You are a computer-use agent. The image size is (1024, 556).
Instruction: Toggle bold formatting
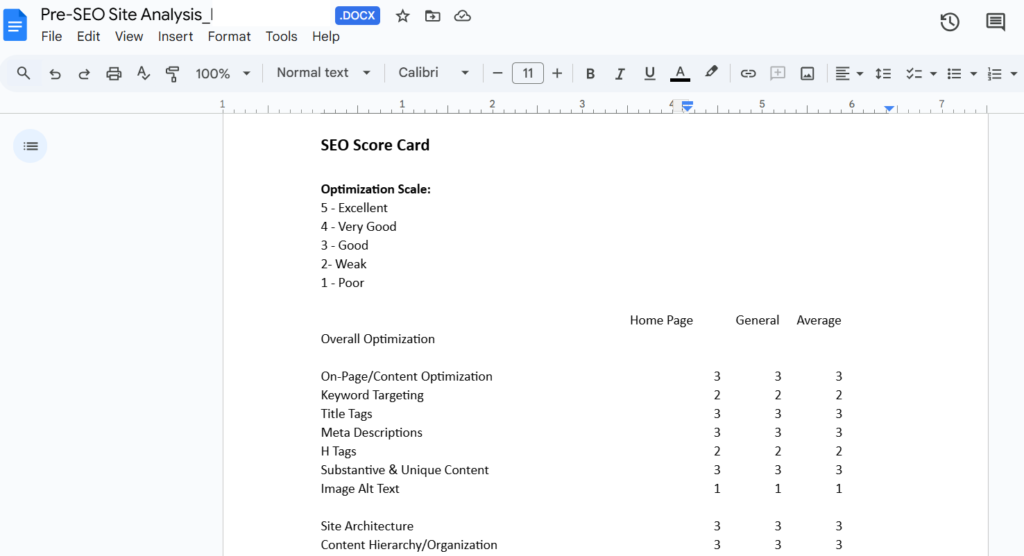click(590, 73)
